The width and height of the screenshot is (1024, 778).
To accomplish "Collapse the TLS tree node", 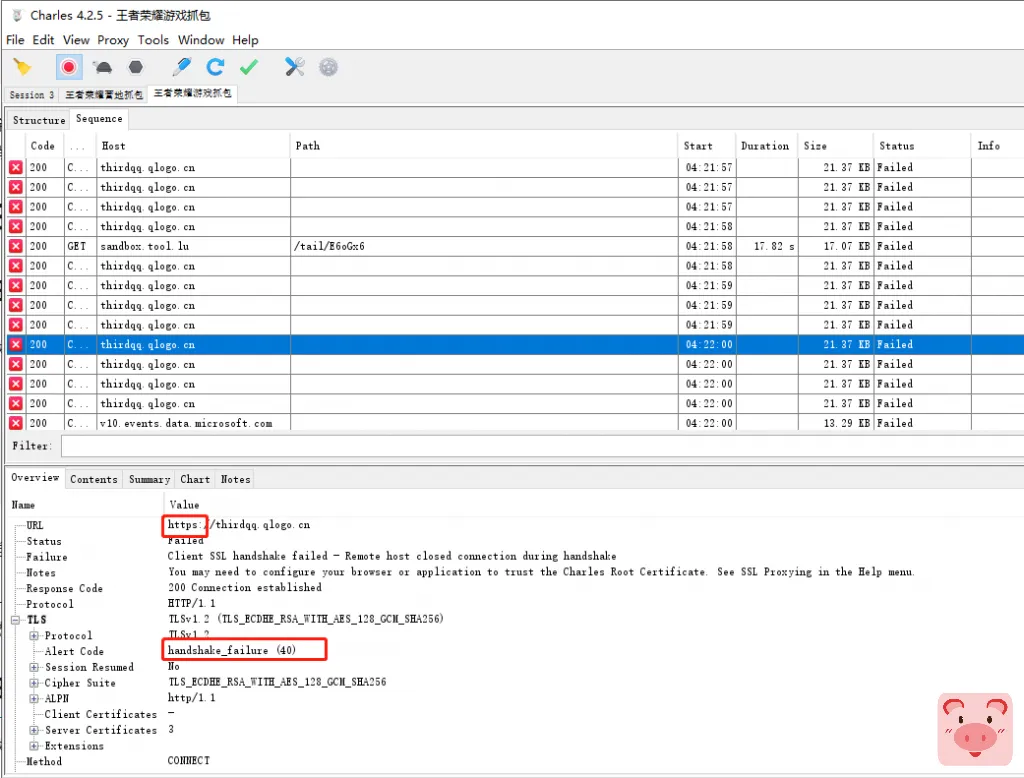I will [17, 620].
